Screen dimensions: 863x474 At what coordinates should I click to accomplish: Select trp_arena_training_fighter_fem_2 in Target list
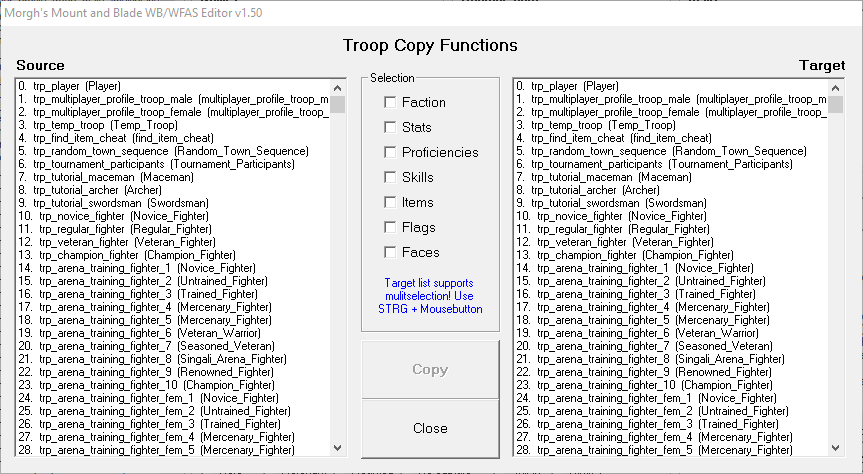click(x=671, y=411)
